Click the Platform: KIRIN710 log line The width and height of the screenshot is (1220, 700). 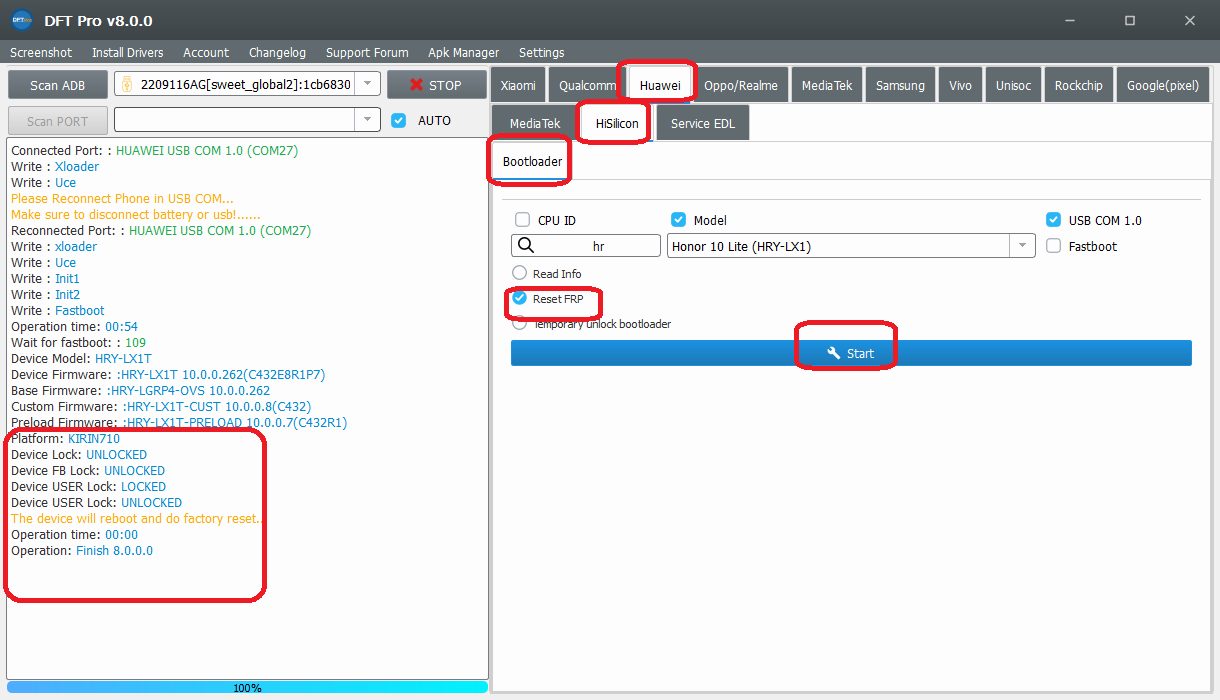[x=65, y=438]
